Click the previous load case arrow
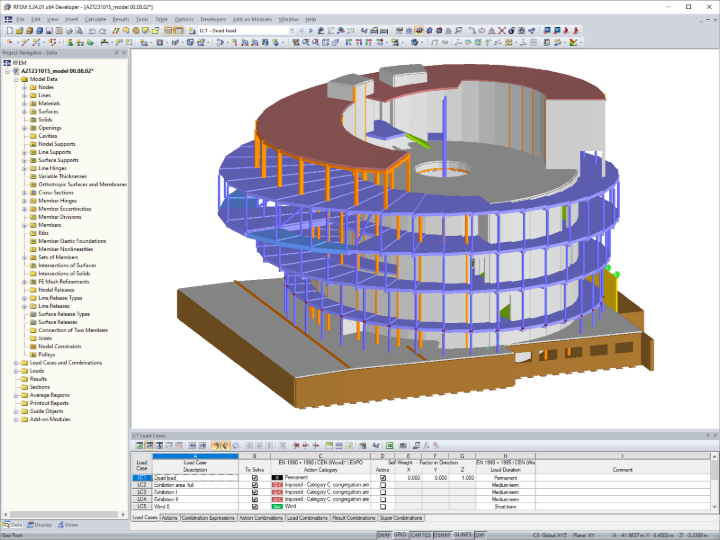 coord(302,31)
